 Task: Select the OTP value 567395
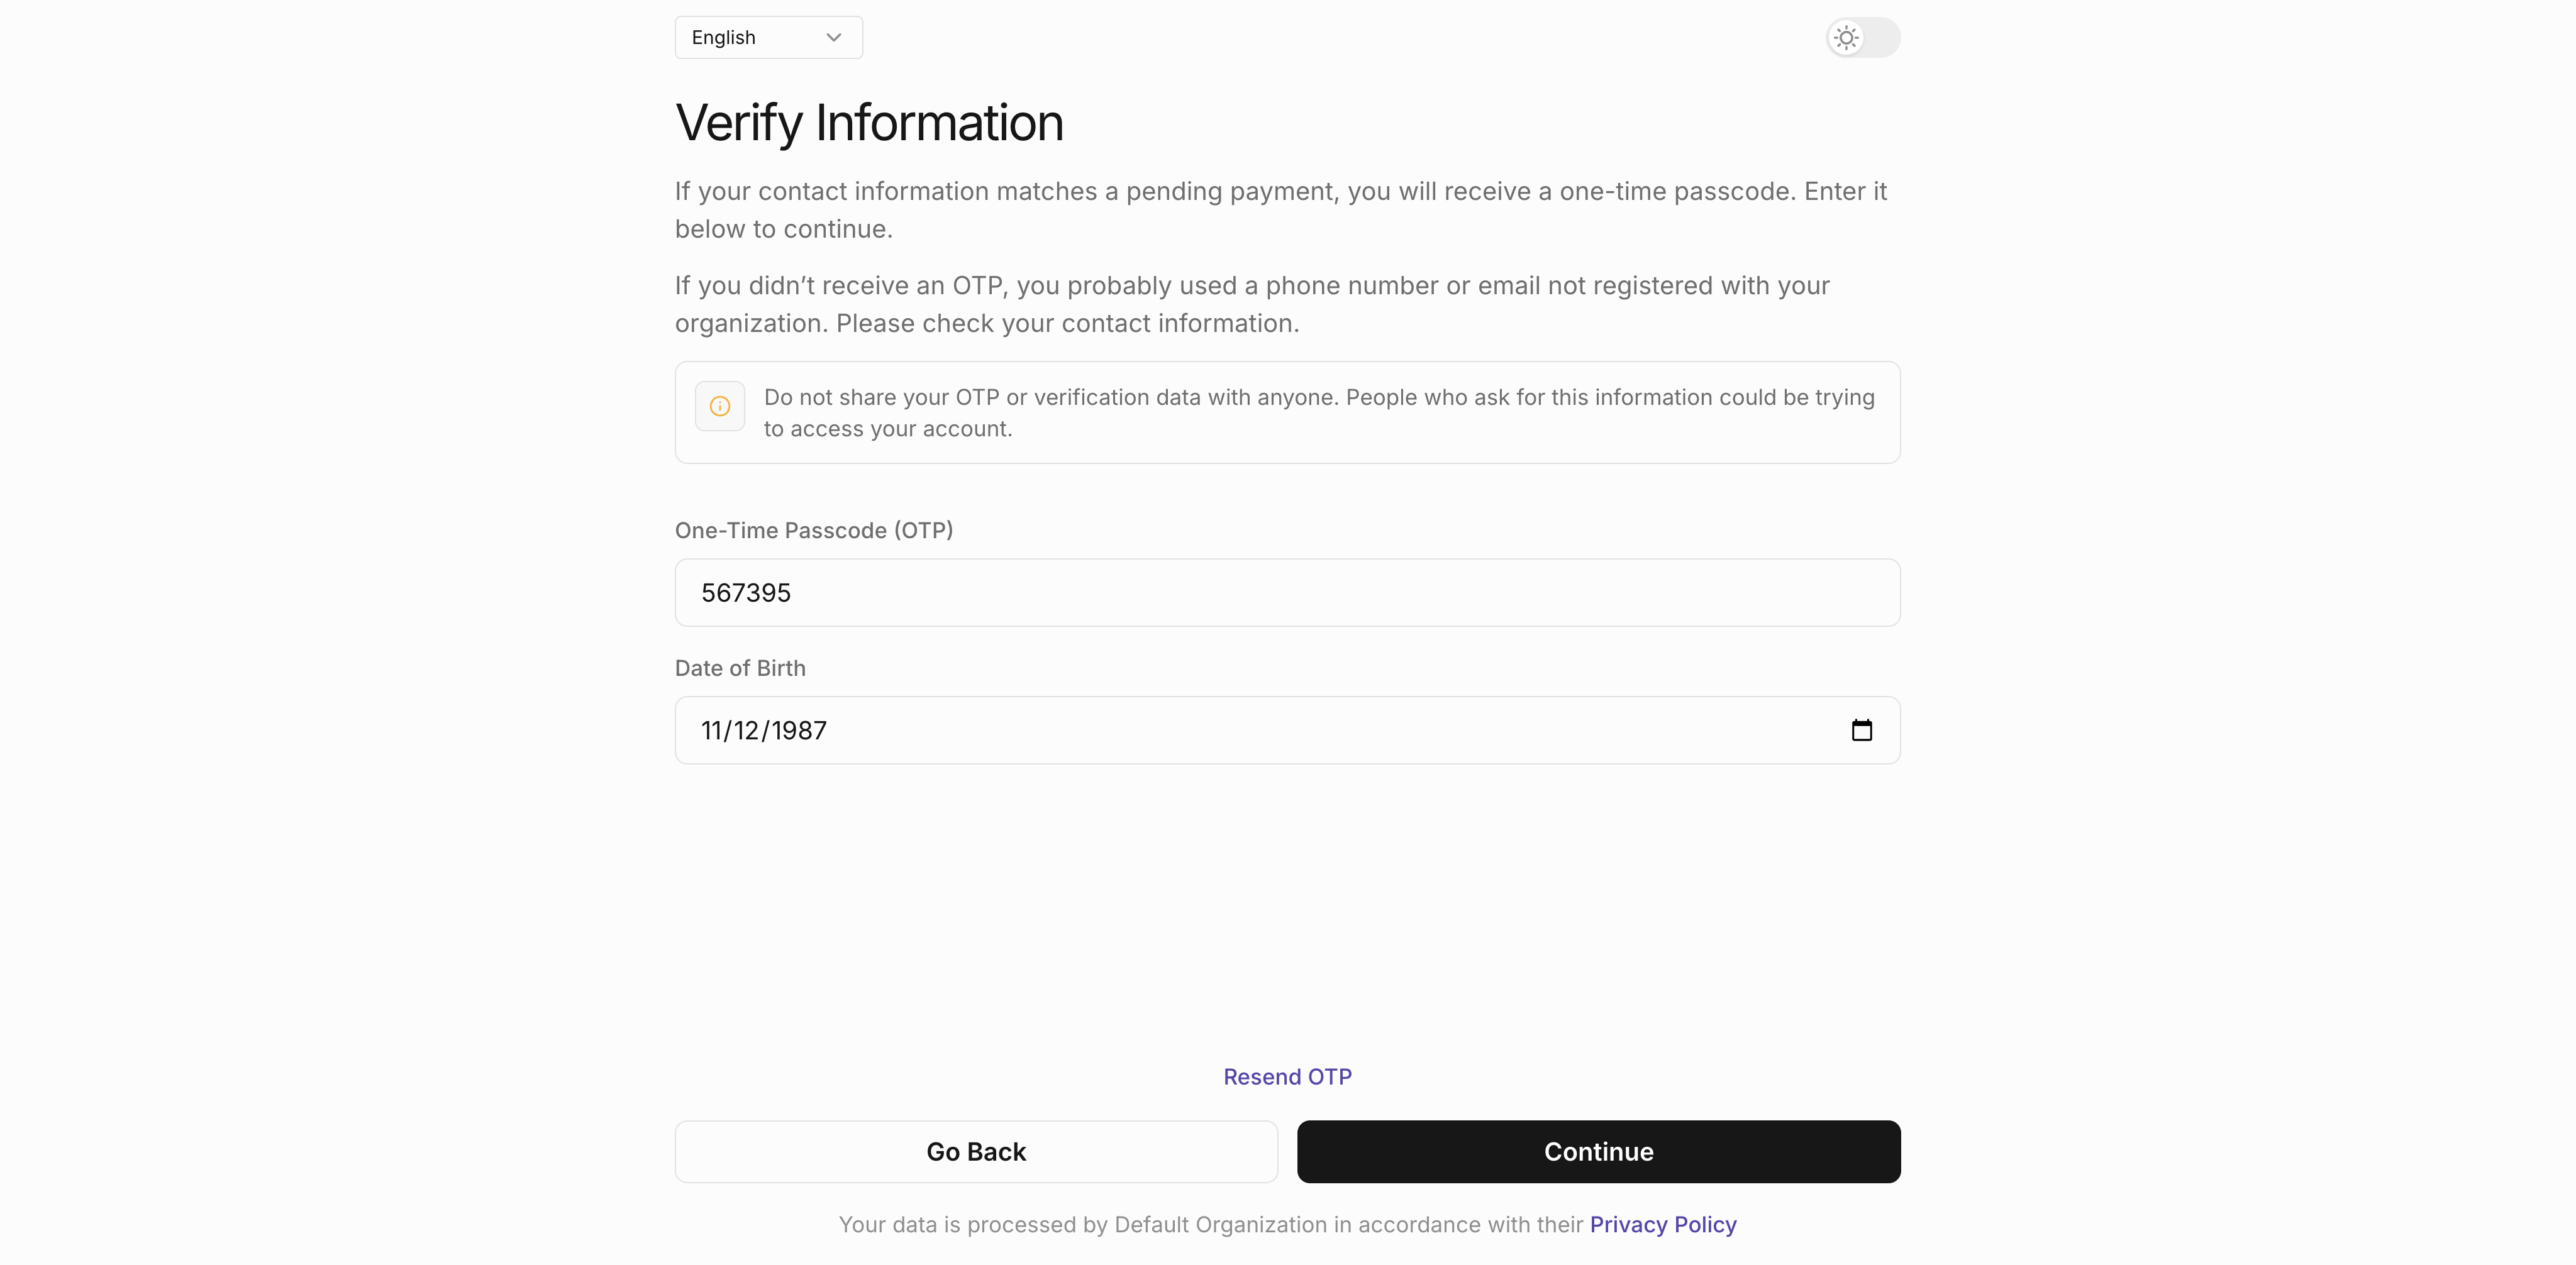pyautogui.click(x=745, y=592)
